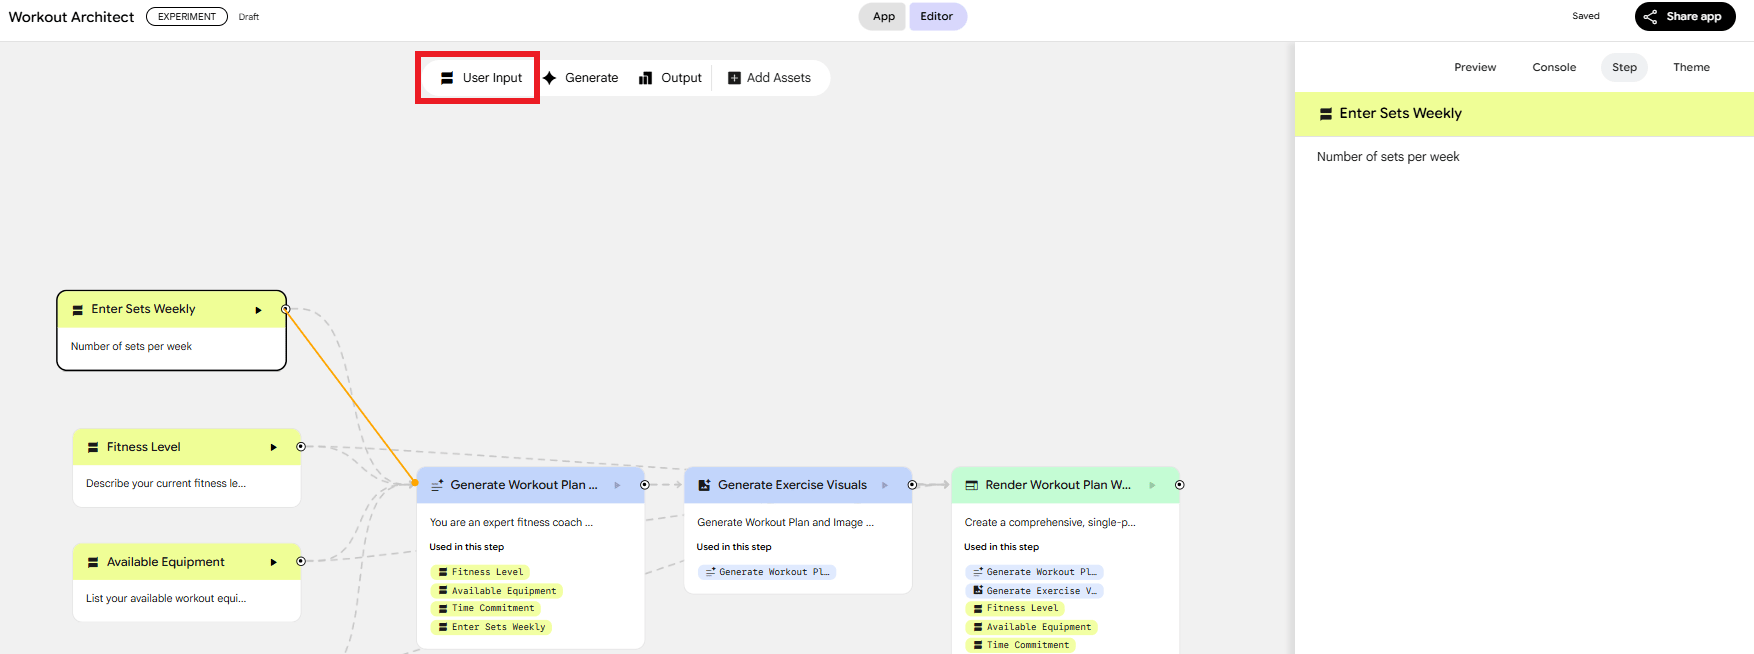Click 'Describe your current fitness le...' text

166,484
